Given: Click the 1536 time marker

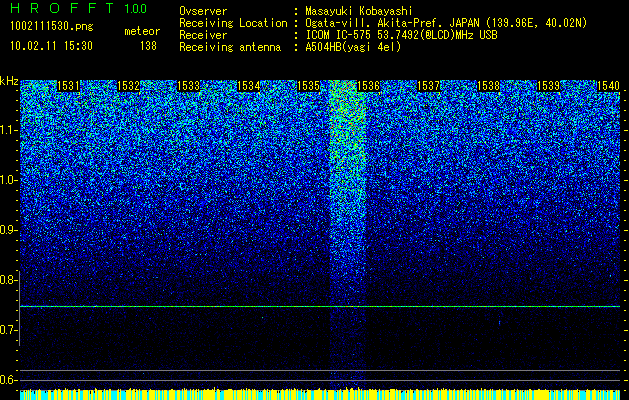Looking at the screenshot, I should click(368, 86).
